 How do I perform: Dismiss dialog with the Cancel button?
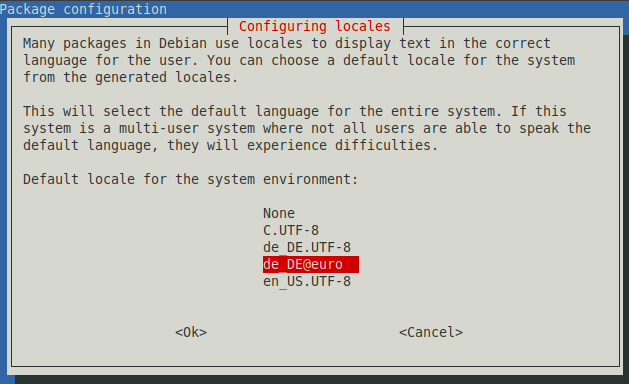click(x=431, y=332)
